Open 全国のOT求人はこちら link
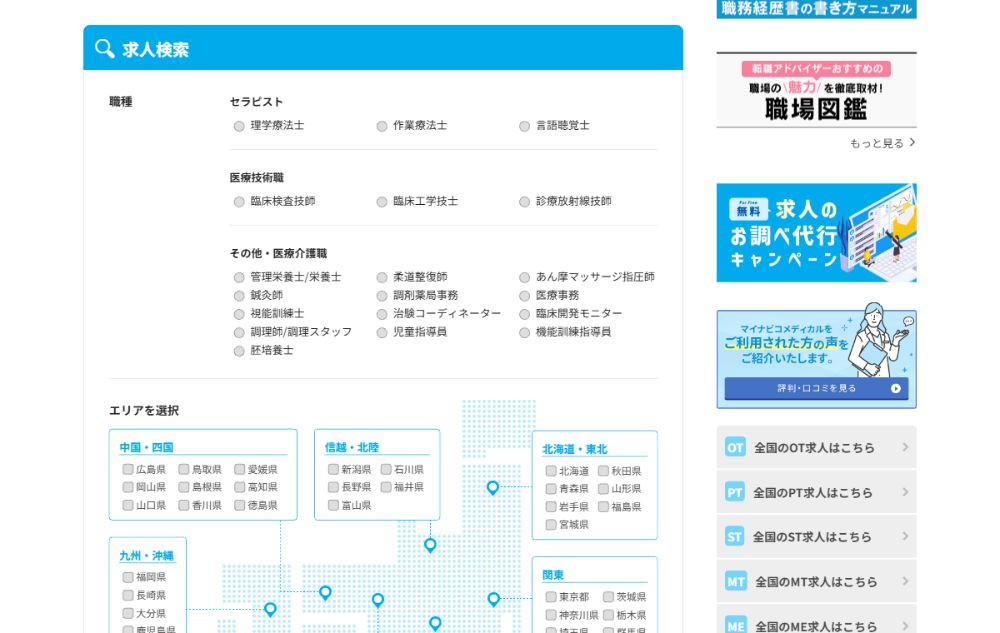 click(x=816, y=447)
